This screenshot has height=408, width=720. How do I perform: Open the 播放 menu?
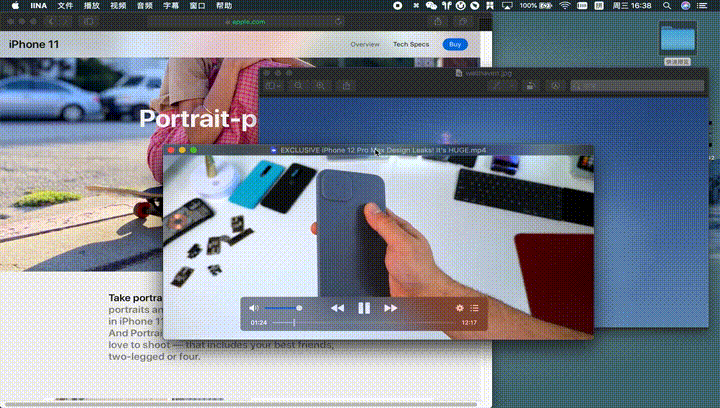[91, 6]
